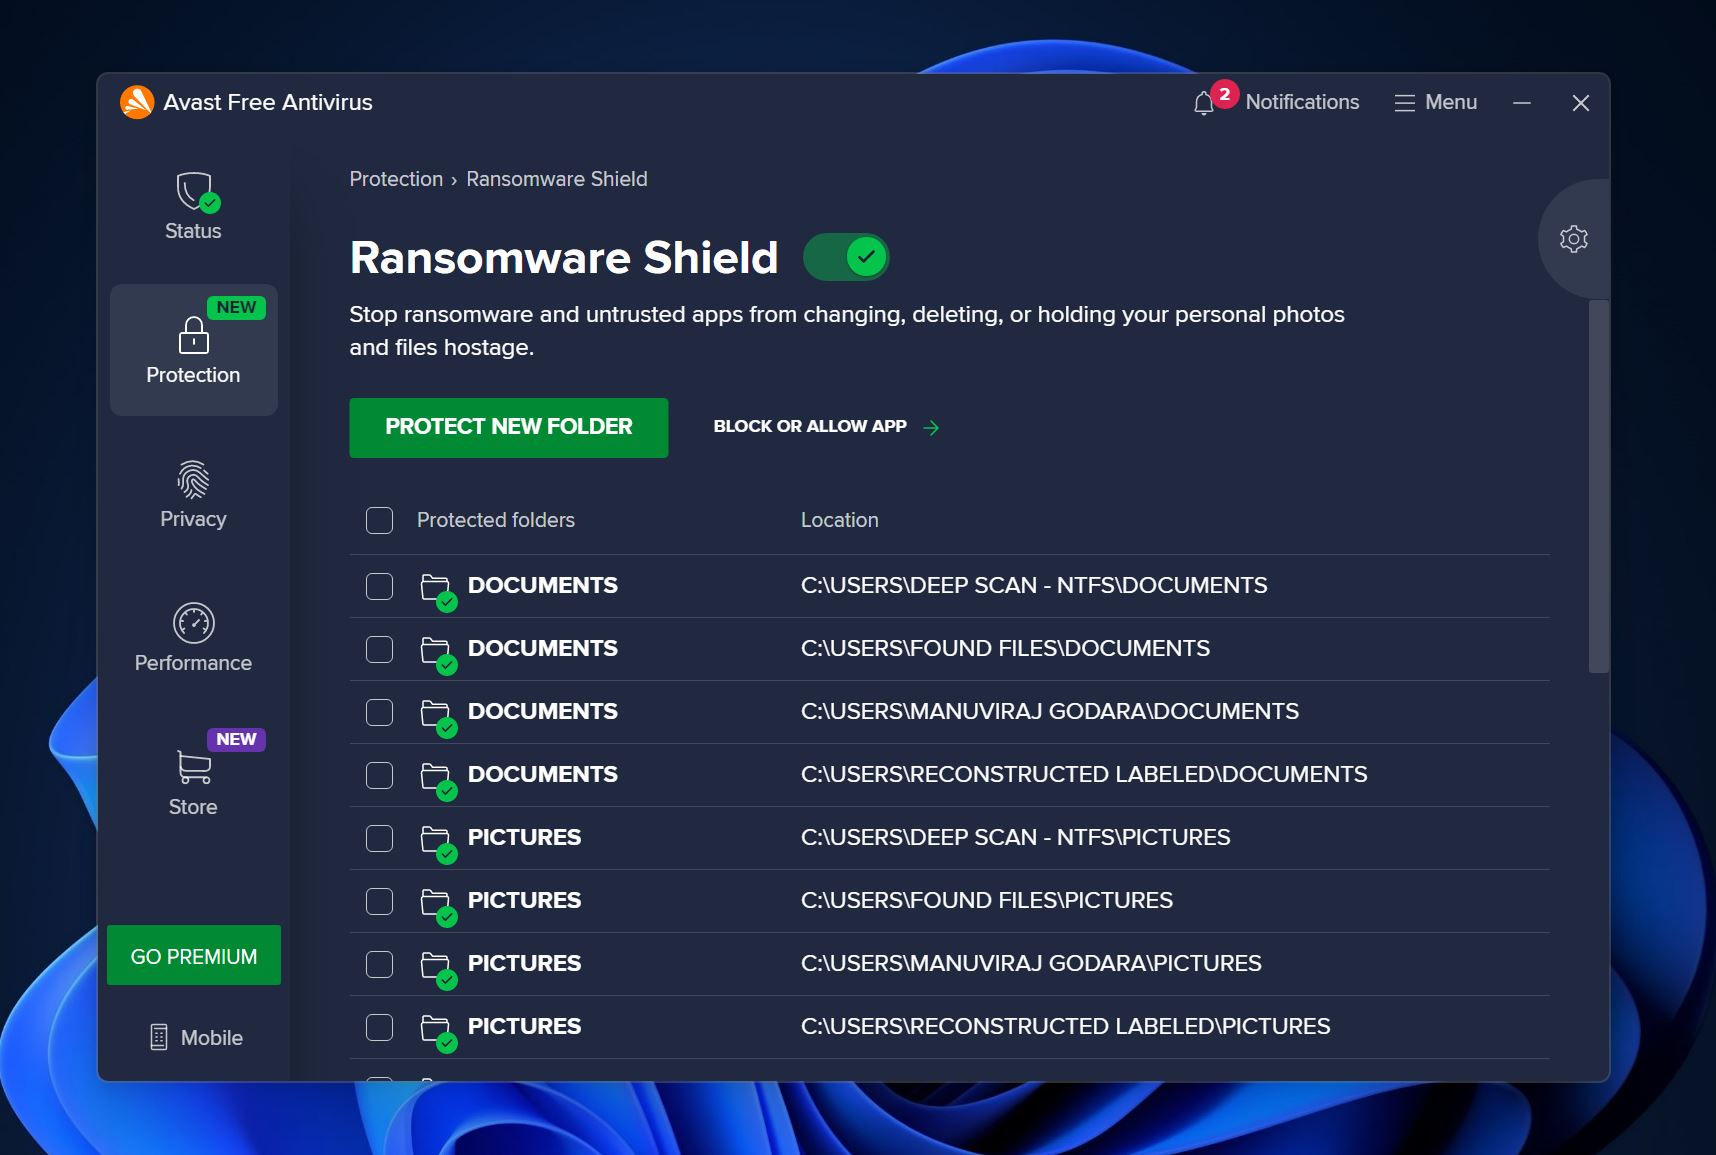The width and height of the screenshot is (1716, 1155).
Task: Open the Status shield icon
Action: 196,192
